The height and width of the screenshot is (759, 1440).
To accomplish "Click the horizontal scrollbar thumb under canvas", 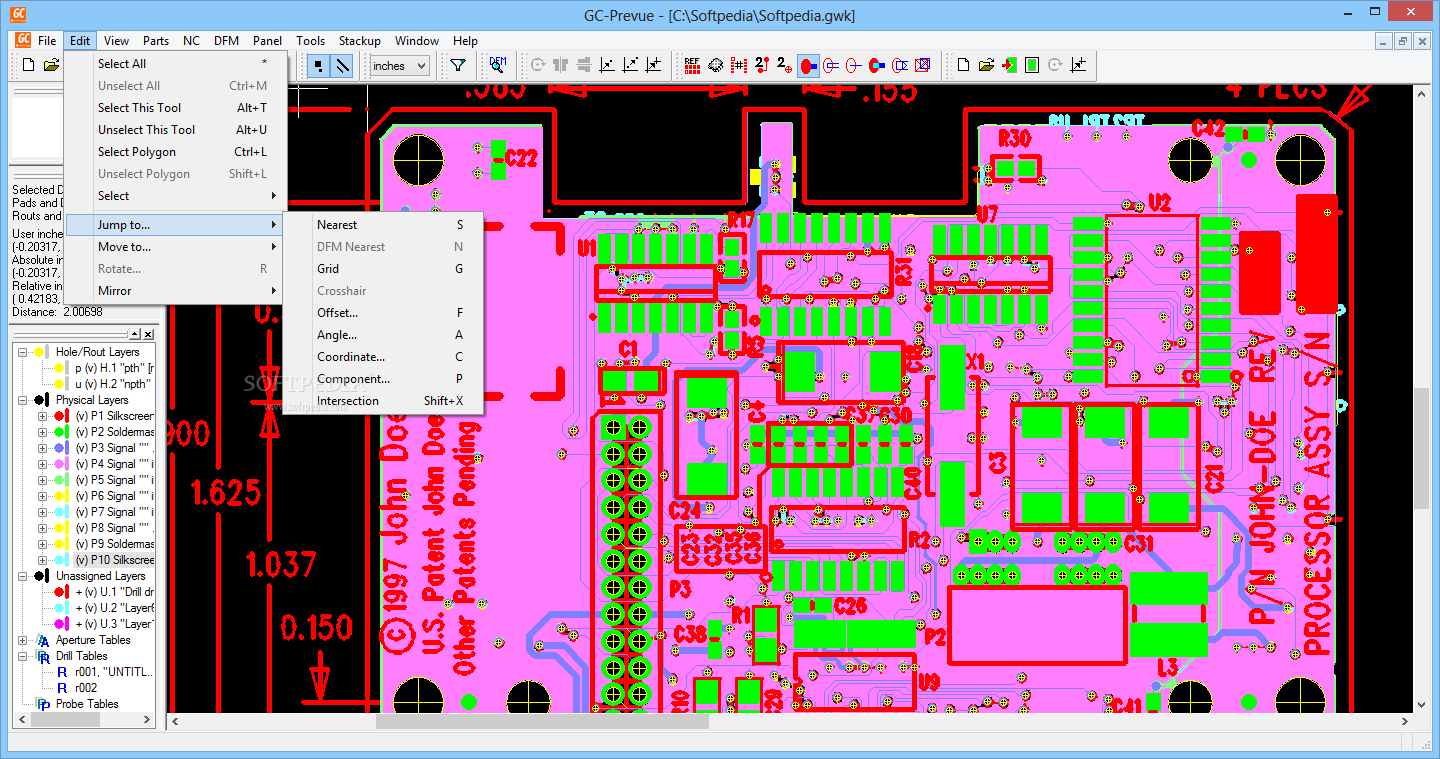I will click(x=542, y=721).
